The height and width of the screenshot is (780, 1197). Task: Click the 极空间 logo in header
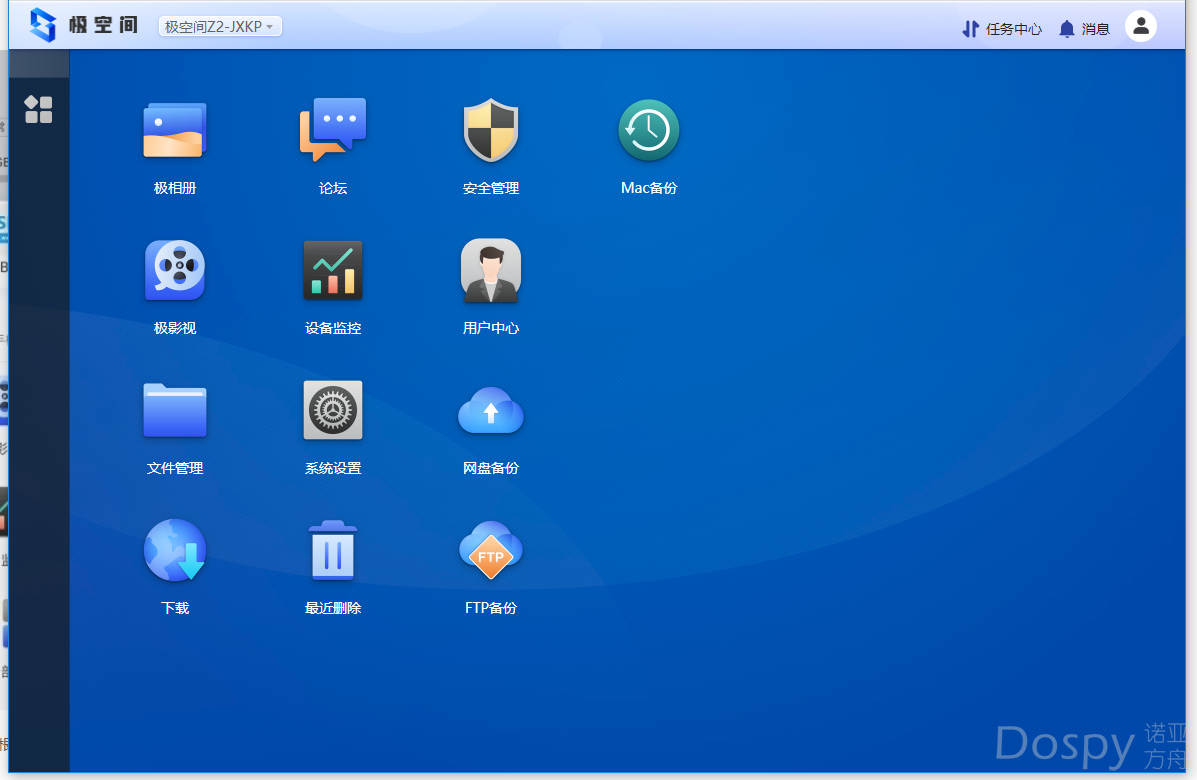[x=83, y=25]
